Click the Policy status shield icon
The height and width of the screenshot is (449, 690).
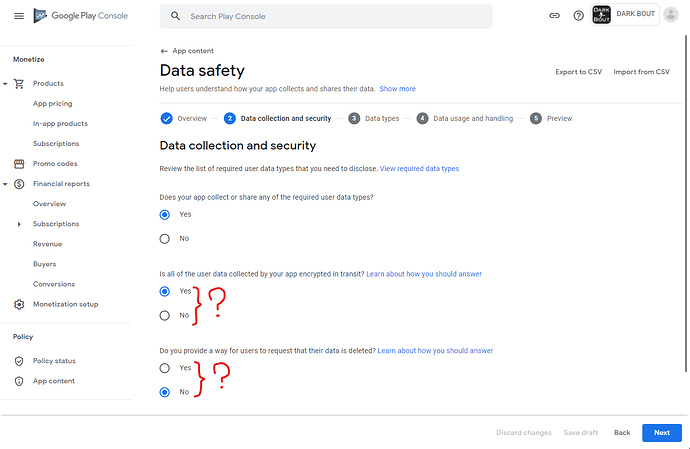pos(19,361)
